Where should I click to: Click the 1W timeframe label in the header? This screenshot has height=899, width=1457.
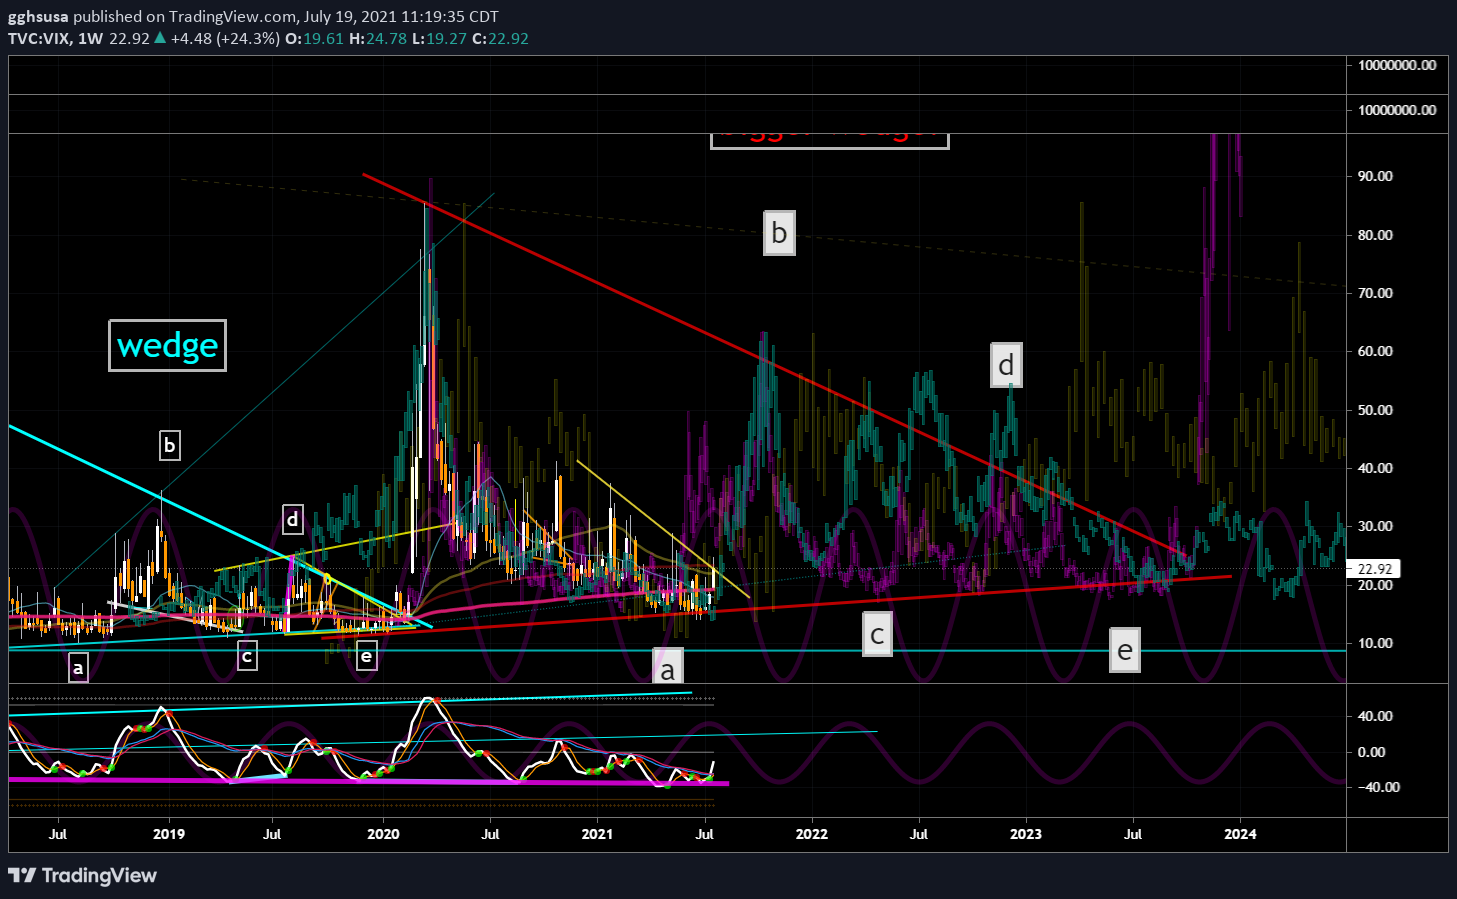[90, 39]
